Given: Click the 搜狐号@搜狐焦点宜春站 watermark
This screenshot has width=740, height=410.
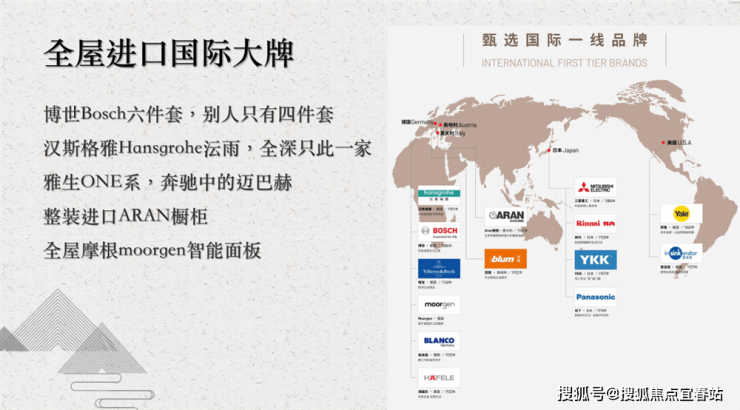Looking at the screenshot, I should click(640, 393).
